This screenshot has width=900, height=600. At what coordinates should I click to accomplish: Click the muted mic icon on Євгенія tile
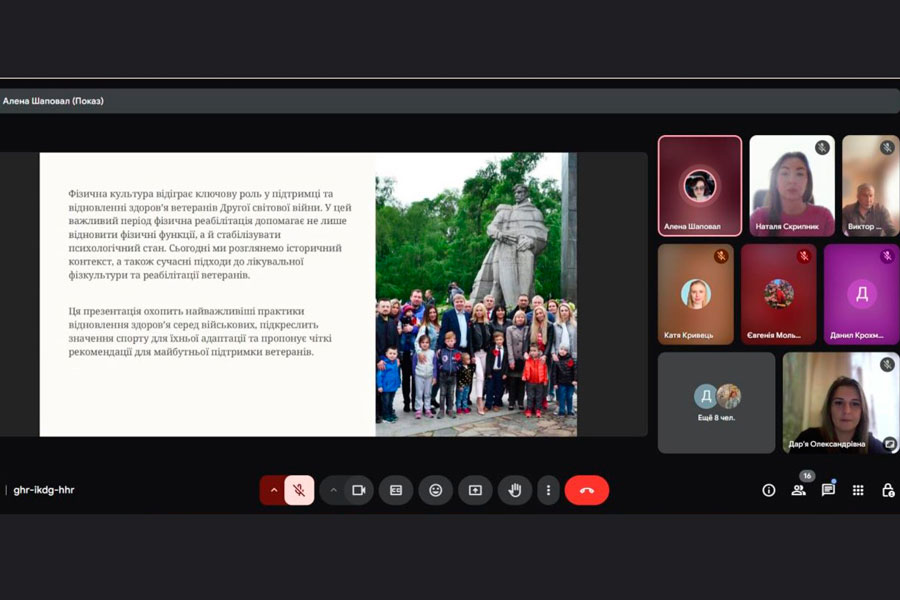804,256
